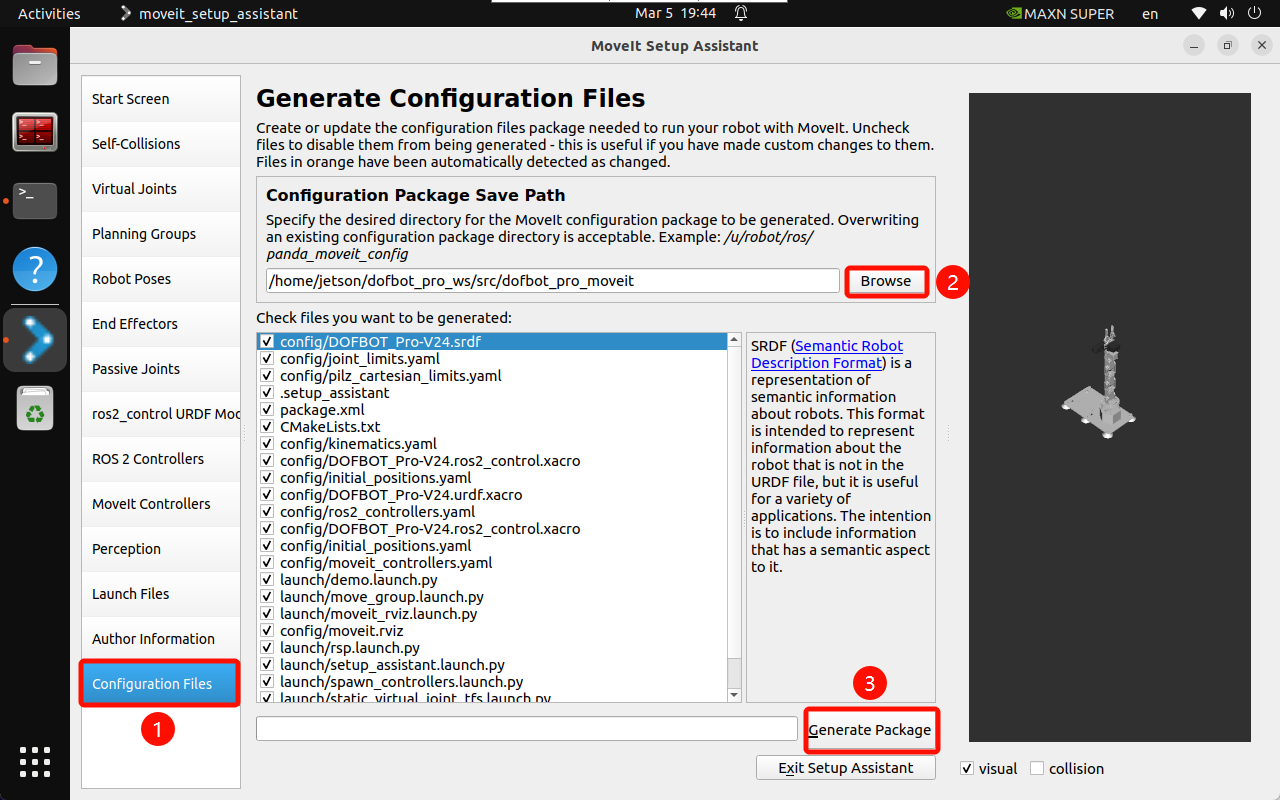The width and height of the screenshot is (1280, 800).
Task: Open the Self-Collisions step
Action: point(161,144)
